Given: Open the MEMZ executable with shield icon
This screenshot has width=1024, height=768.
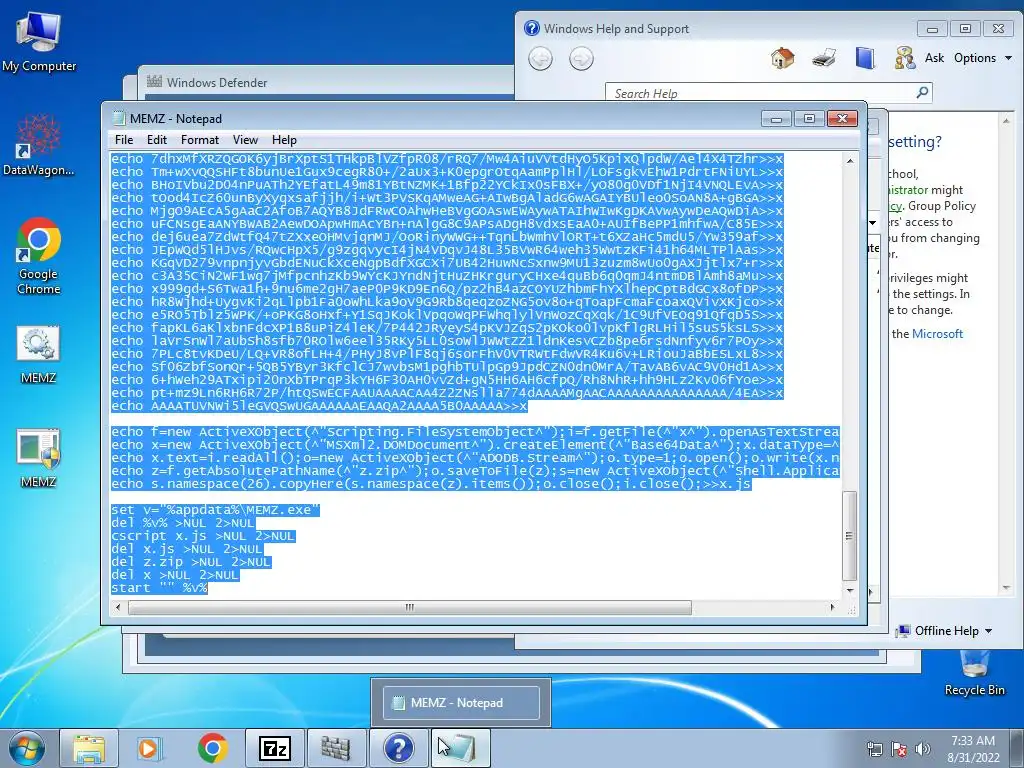Looking at the screenshot, I should click(38, 458).
